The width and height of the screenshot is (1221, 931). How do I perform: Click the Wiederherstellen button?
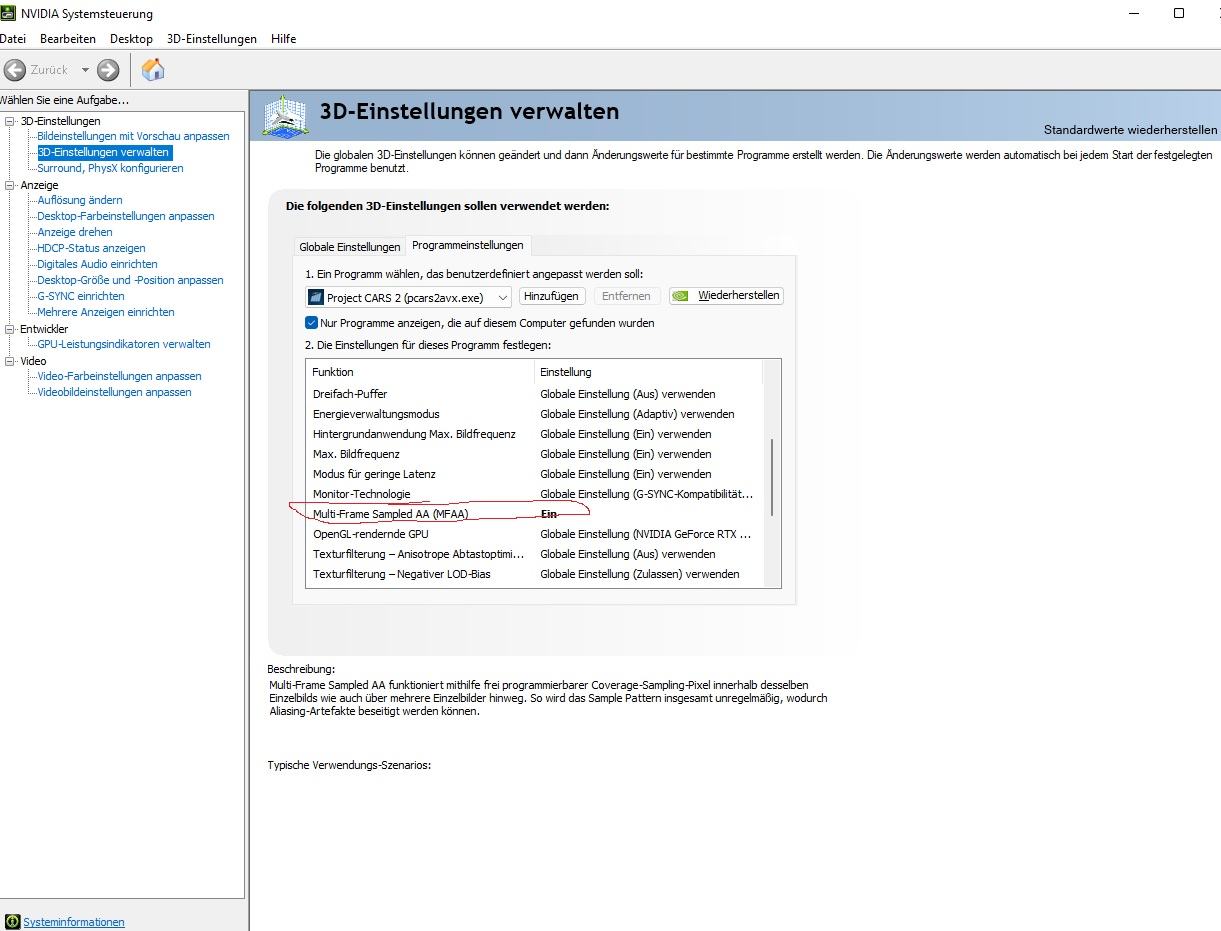[x=726, y=296]
